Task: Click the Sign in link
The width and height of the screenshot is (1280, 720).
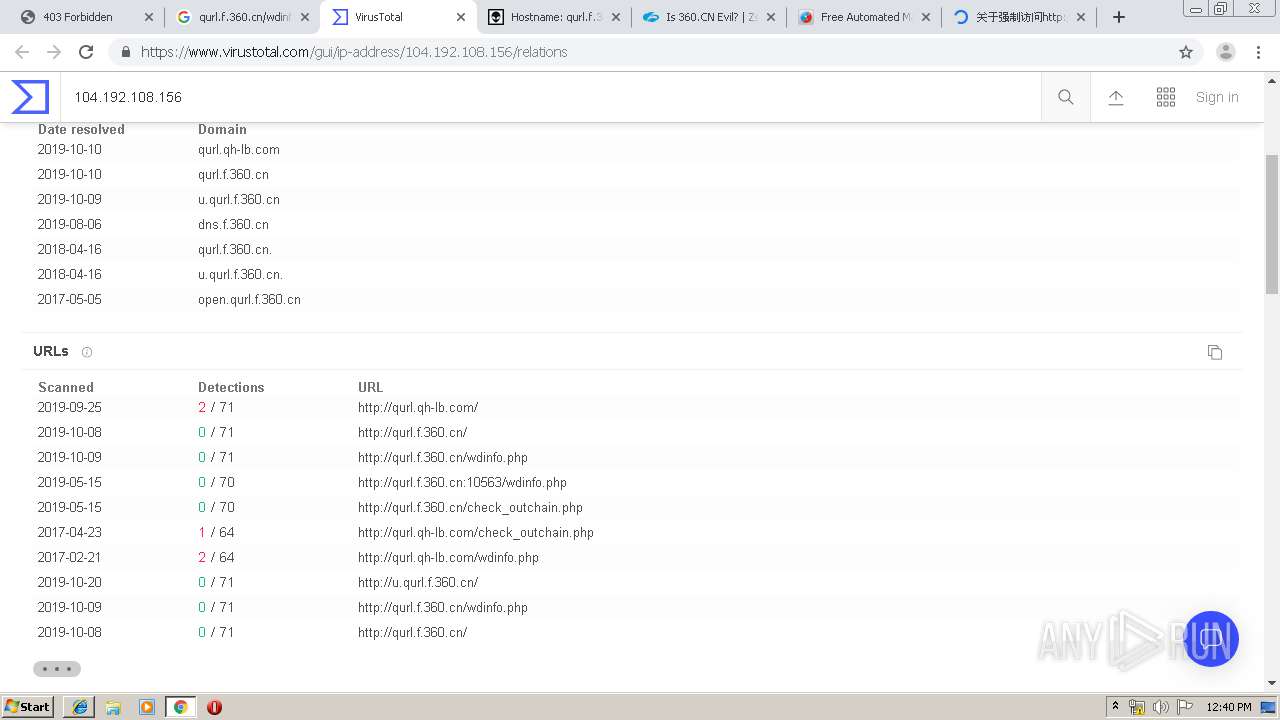Action: click(x=1217, y=97)
